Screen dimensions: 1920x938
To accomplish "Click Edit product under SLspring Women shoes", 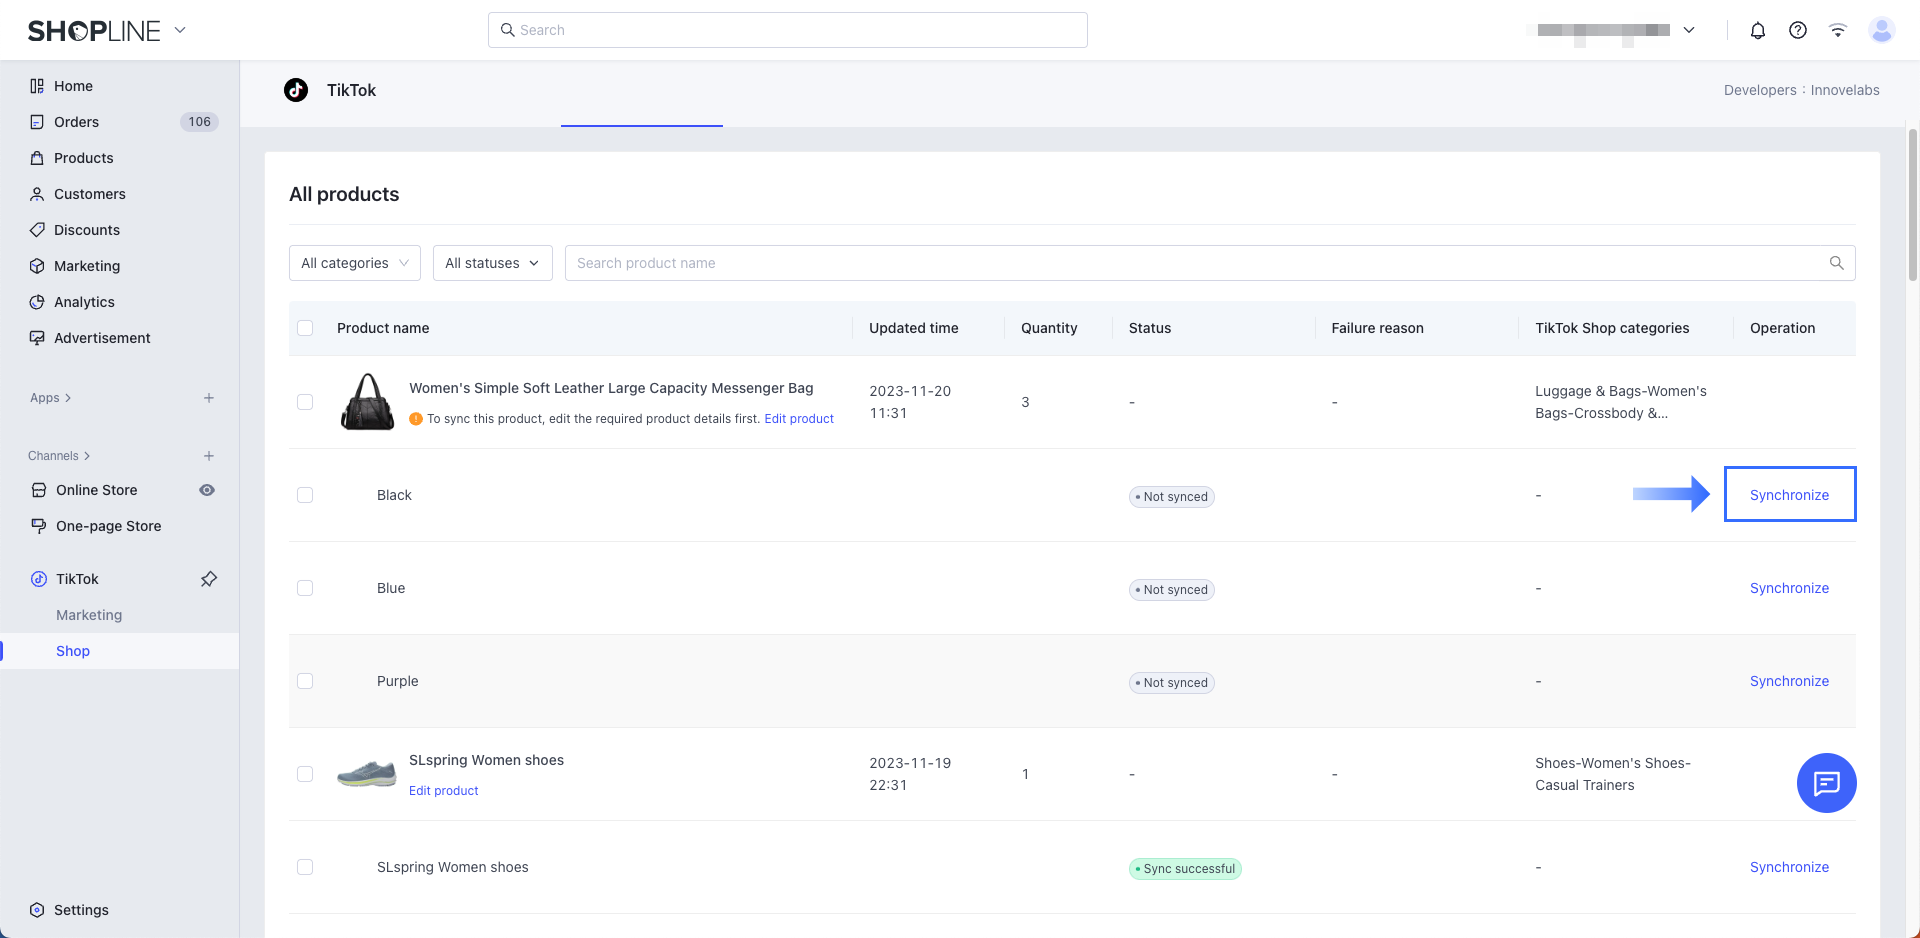I will [443, 791].
